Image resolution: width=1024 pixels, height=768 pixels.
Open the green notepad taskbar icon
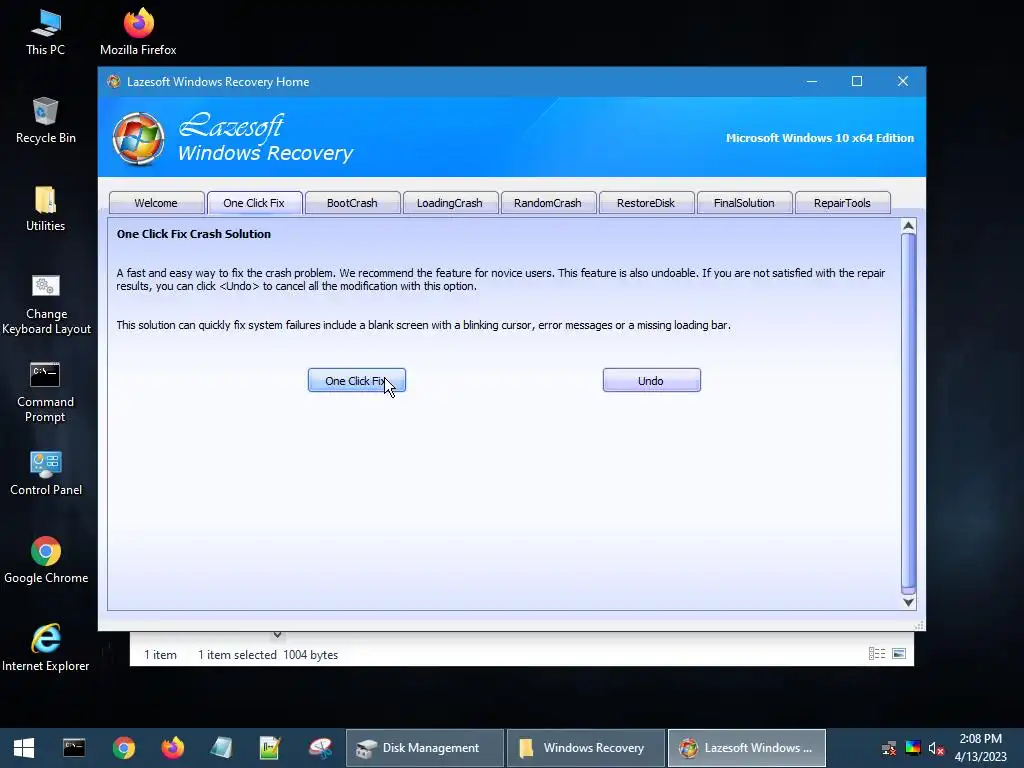click(270, 748)
